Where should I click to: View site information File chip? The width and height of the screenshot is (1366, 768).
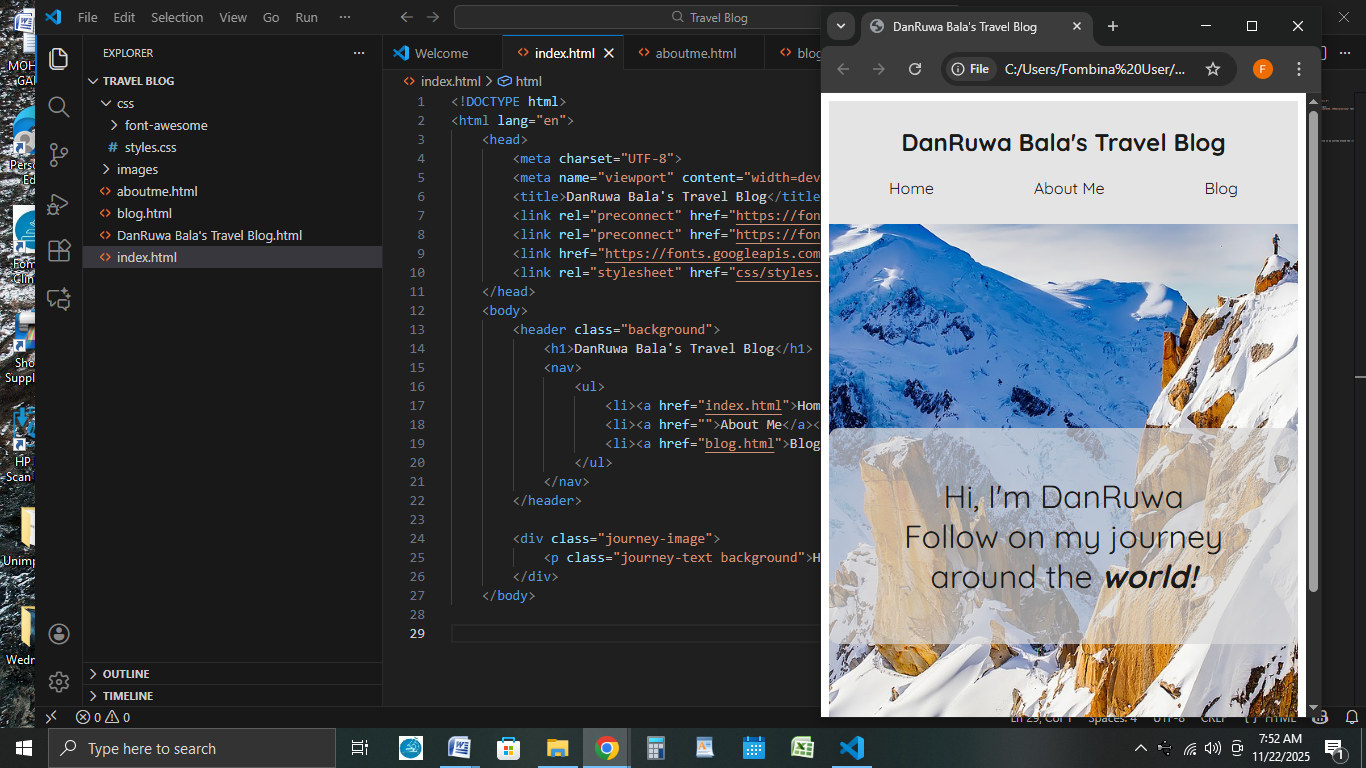point(969,69)
